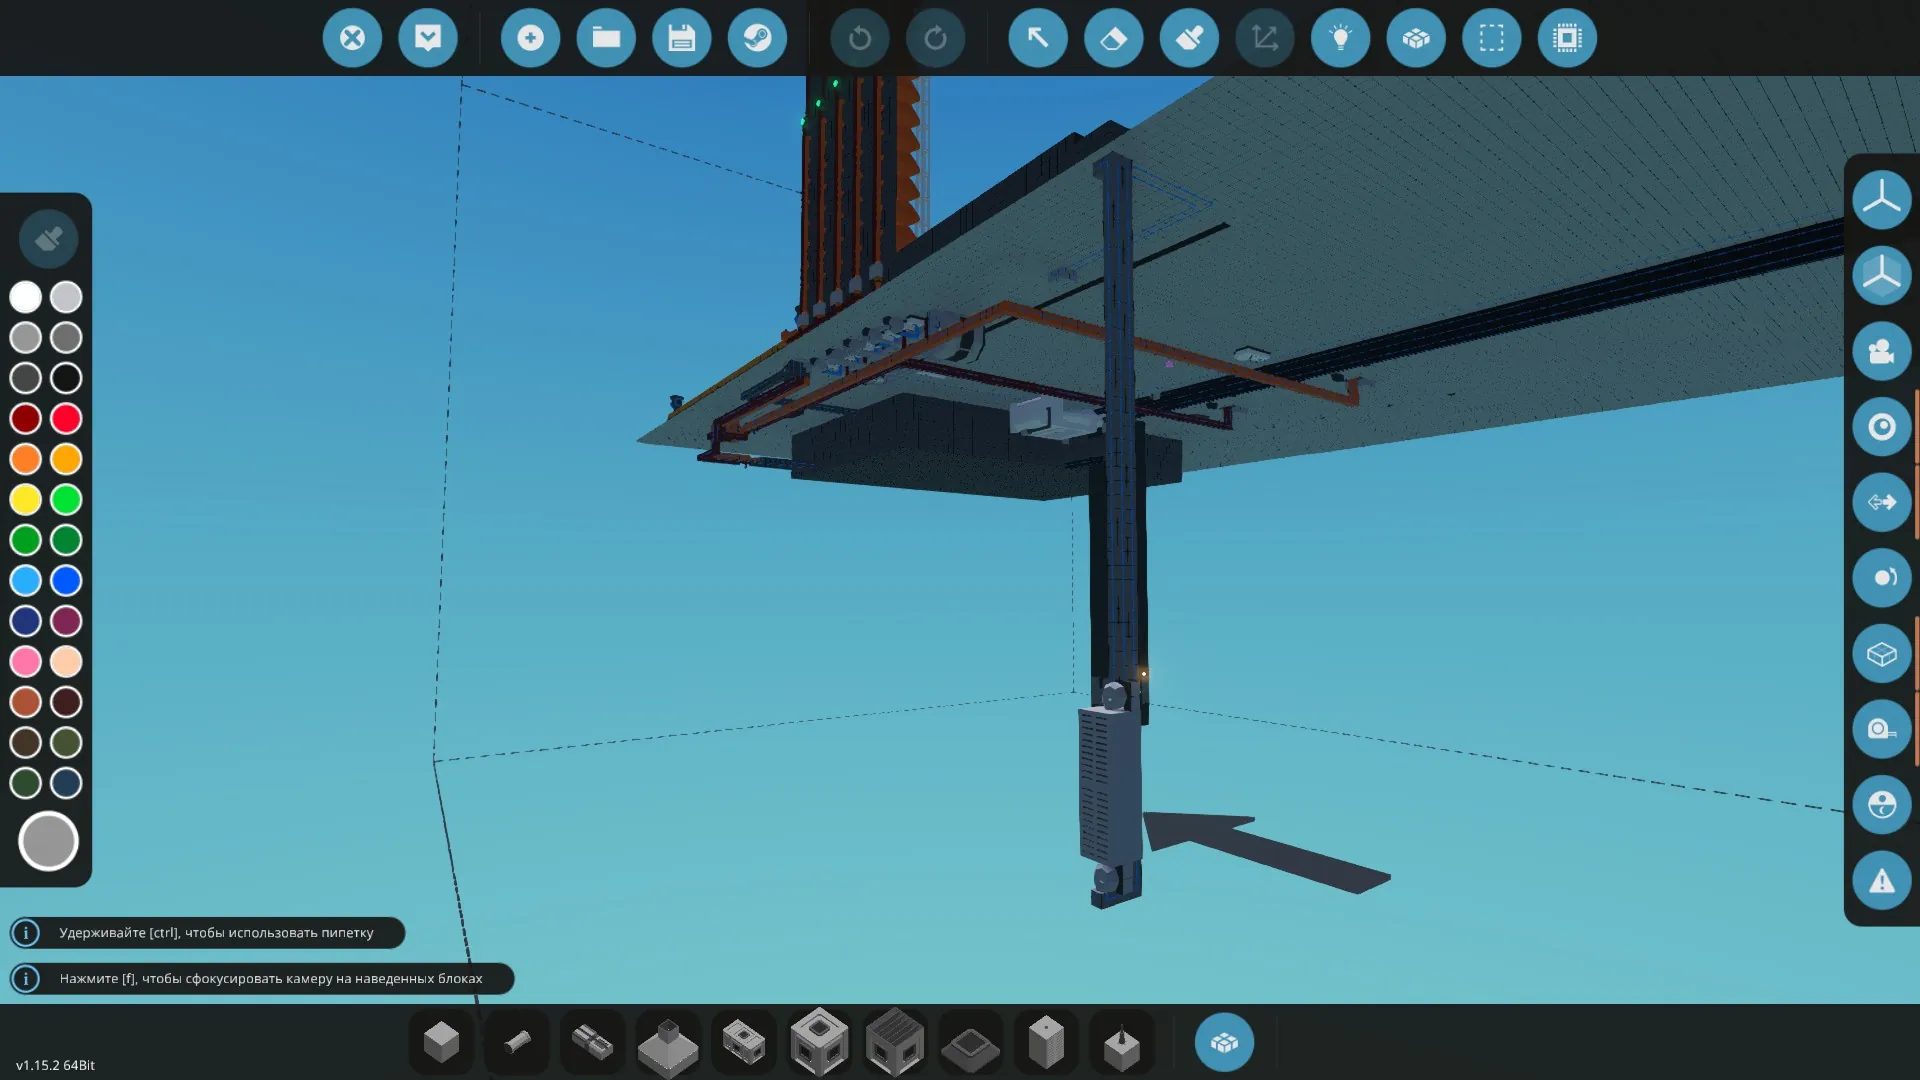Select the arrow pointer tool
This screenshot has height=1080, width=1920.
pos(1038,38)
